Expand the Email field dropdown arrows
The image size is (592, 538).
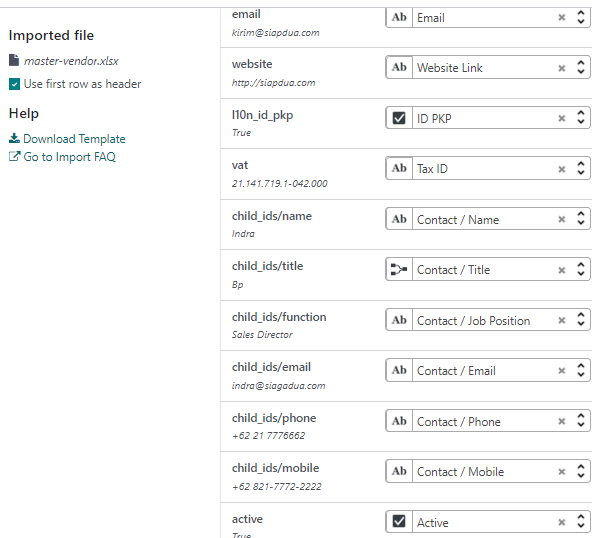click(x=581, y=17)
